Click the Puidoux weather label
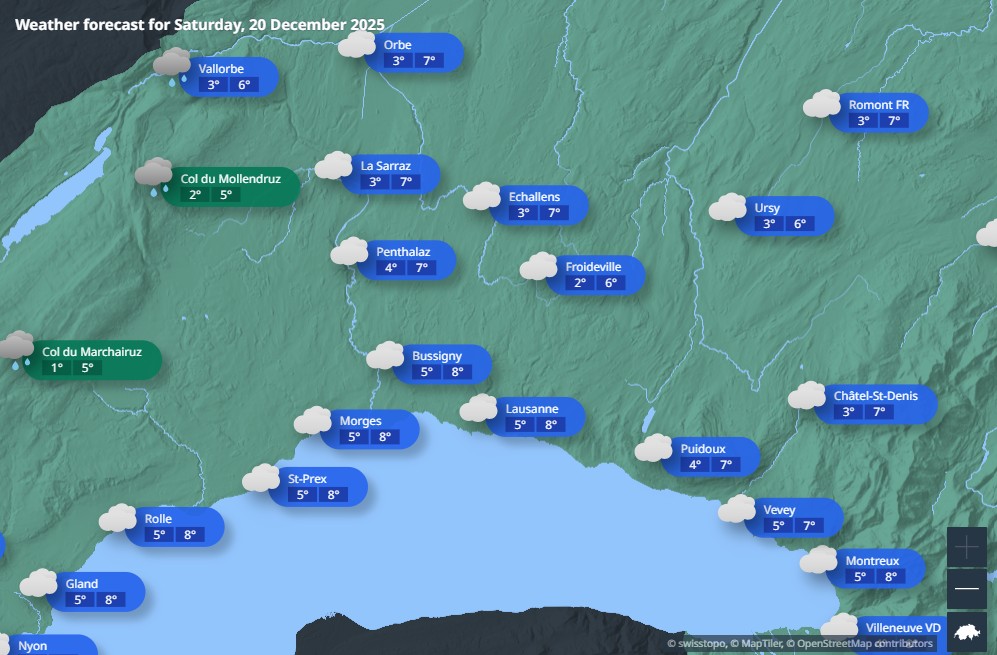Screen dimensions: 997x655 (709, 457)
